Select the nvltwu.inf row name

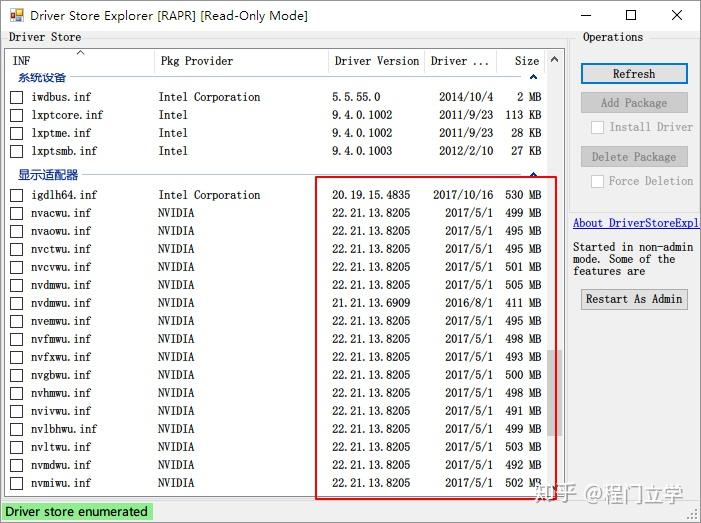[x=61, y=447]
